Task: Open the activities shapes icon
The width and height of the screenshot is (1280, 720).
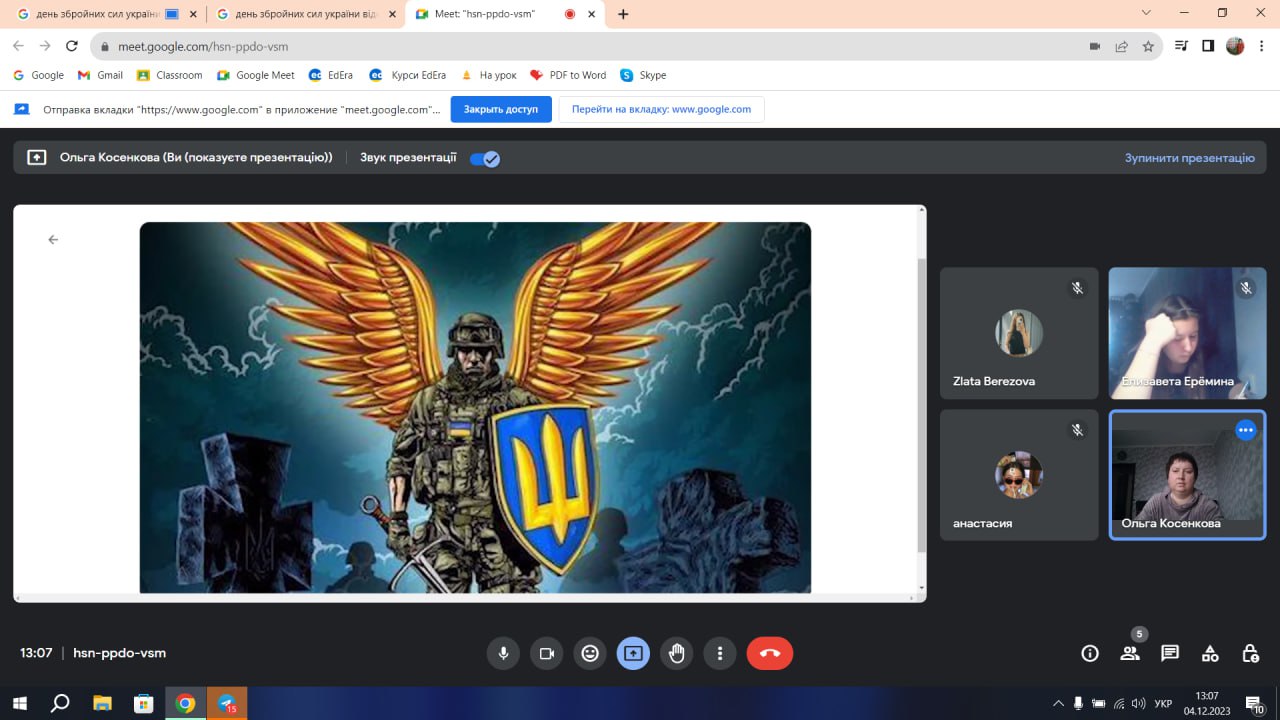Action: pos(1210,653)
